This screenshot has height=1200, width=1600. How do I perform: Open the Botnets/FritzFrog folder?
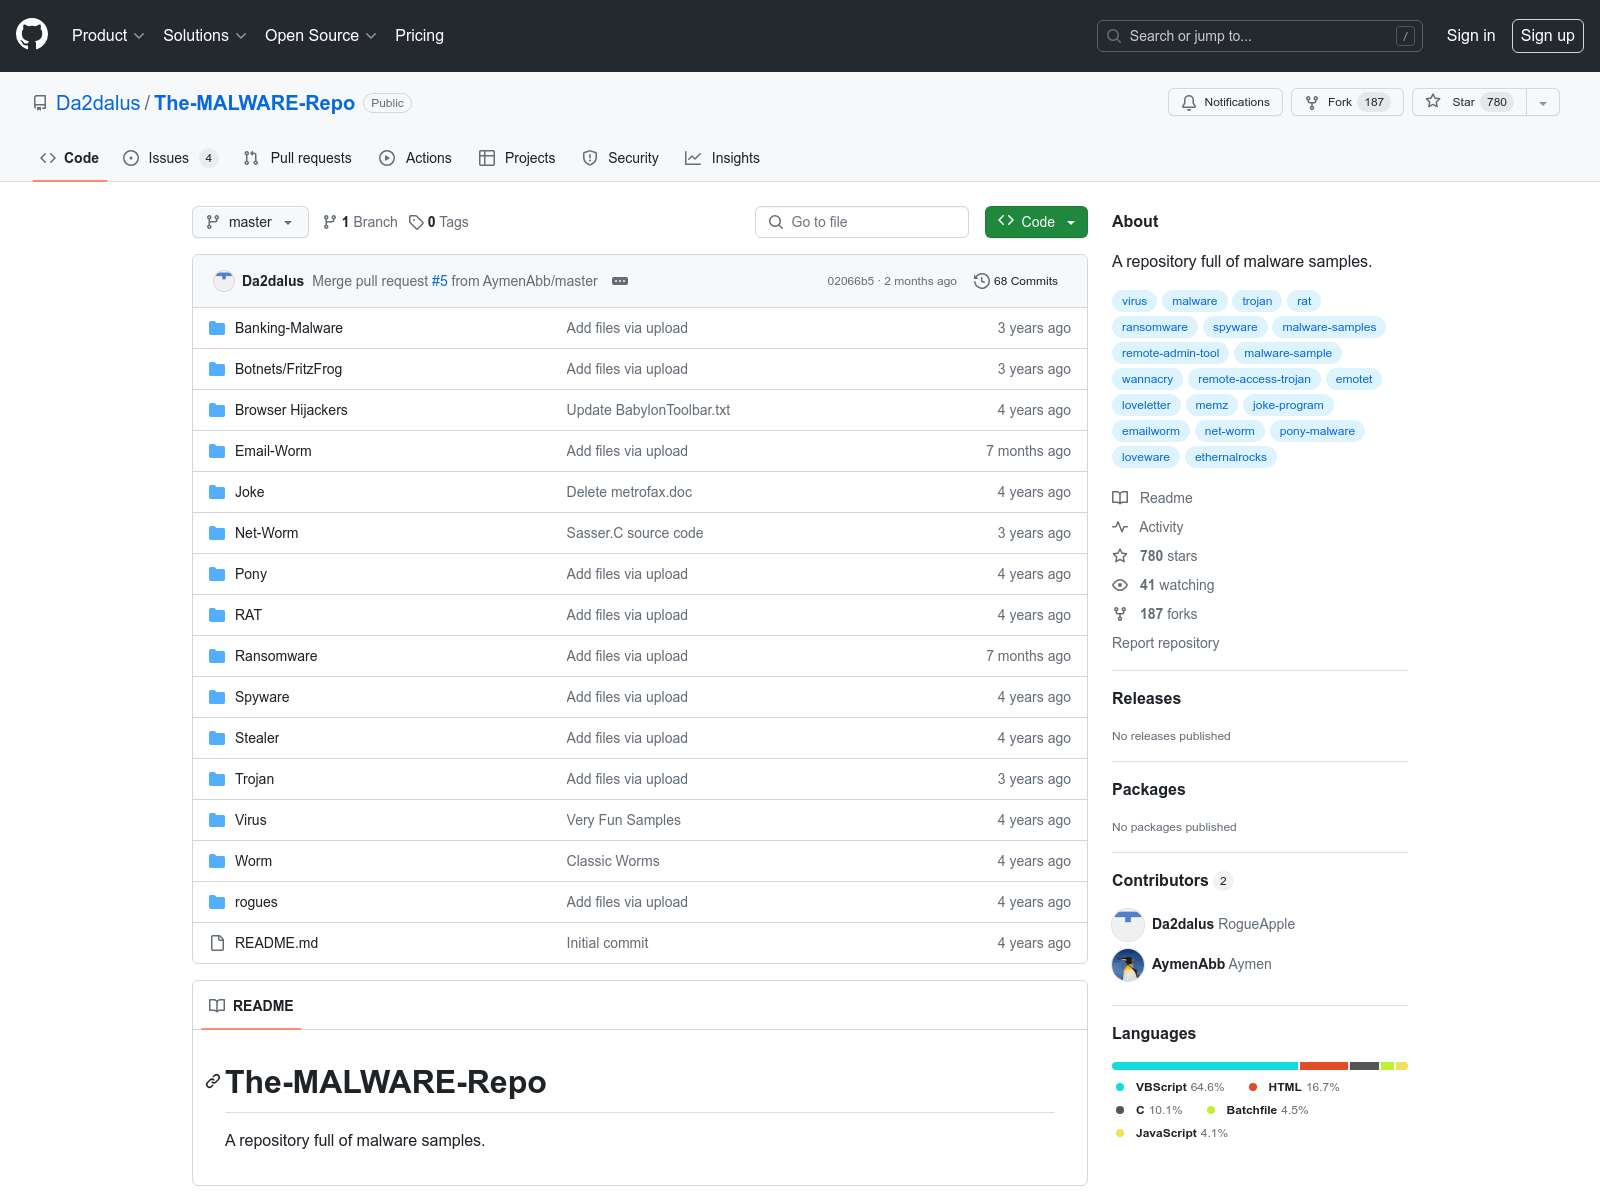288,369
